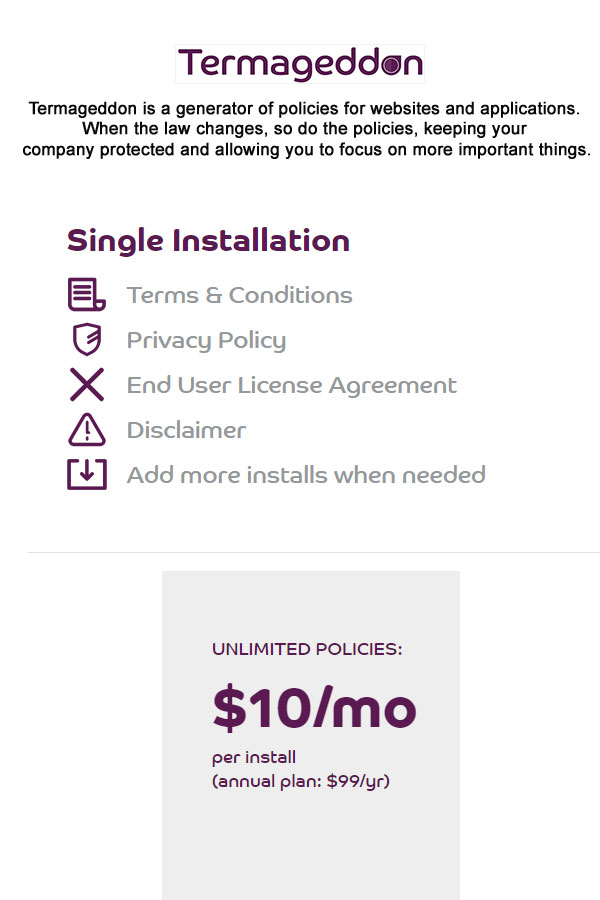Click the Termageddon description paragraph
The width and height of the screenshot is (600, 900).
[x=306, y=129]
